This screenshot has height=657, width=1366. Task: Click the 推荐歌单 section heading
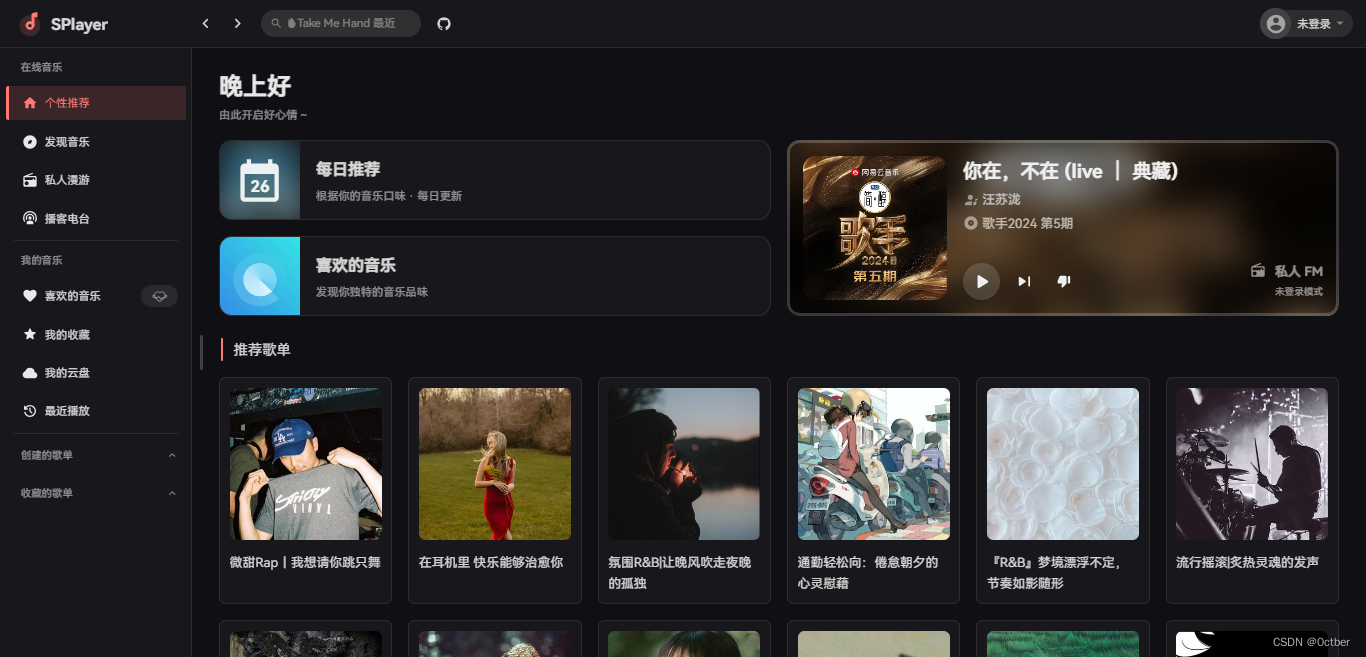262,350
